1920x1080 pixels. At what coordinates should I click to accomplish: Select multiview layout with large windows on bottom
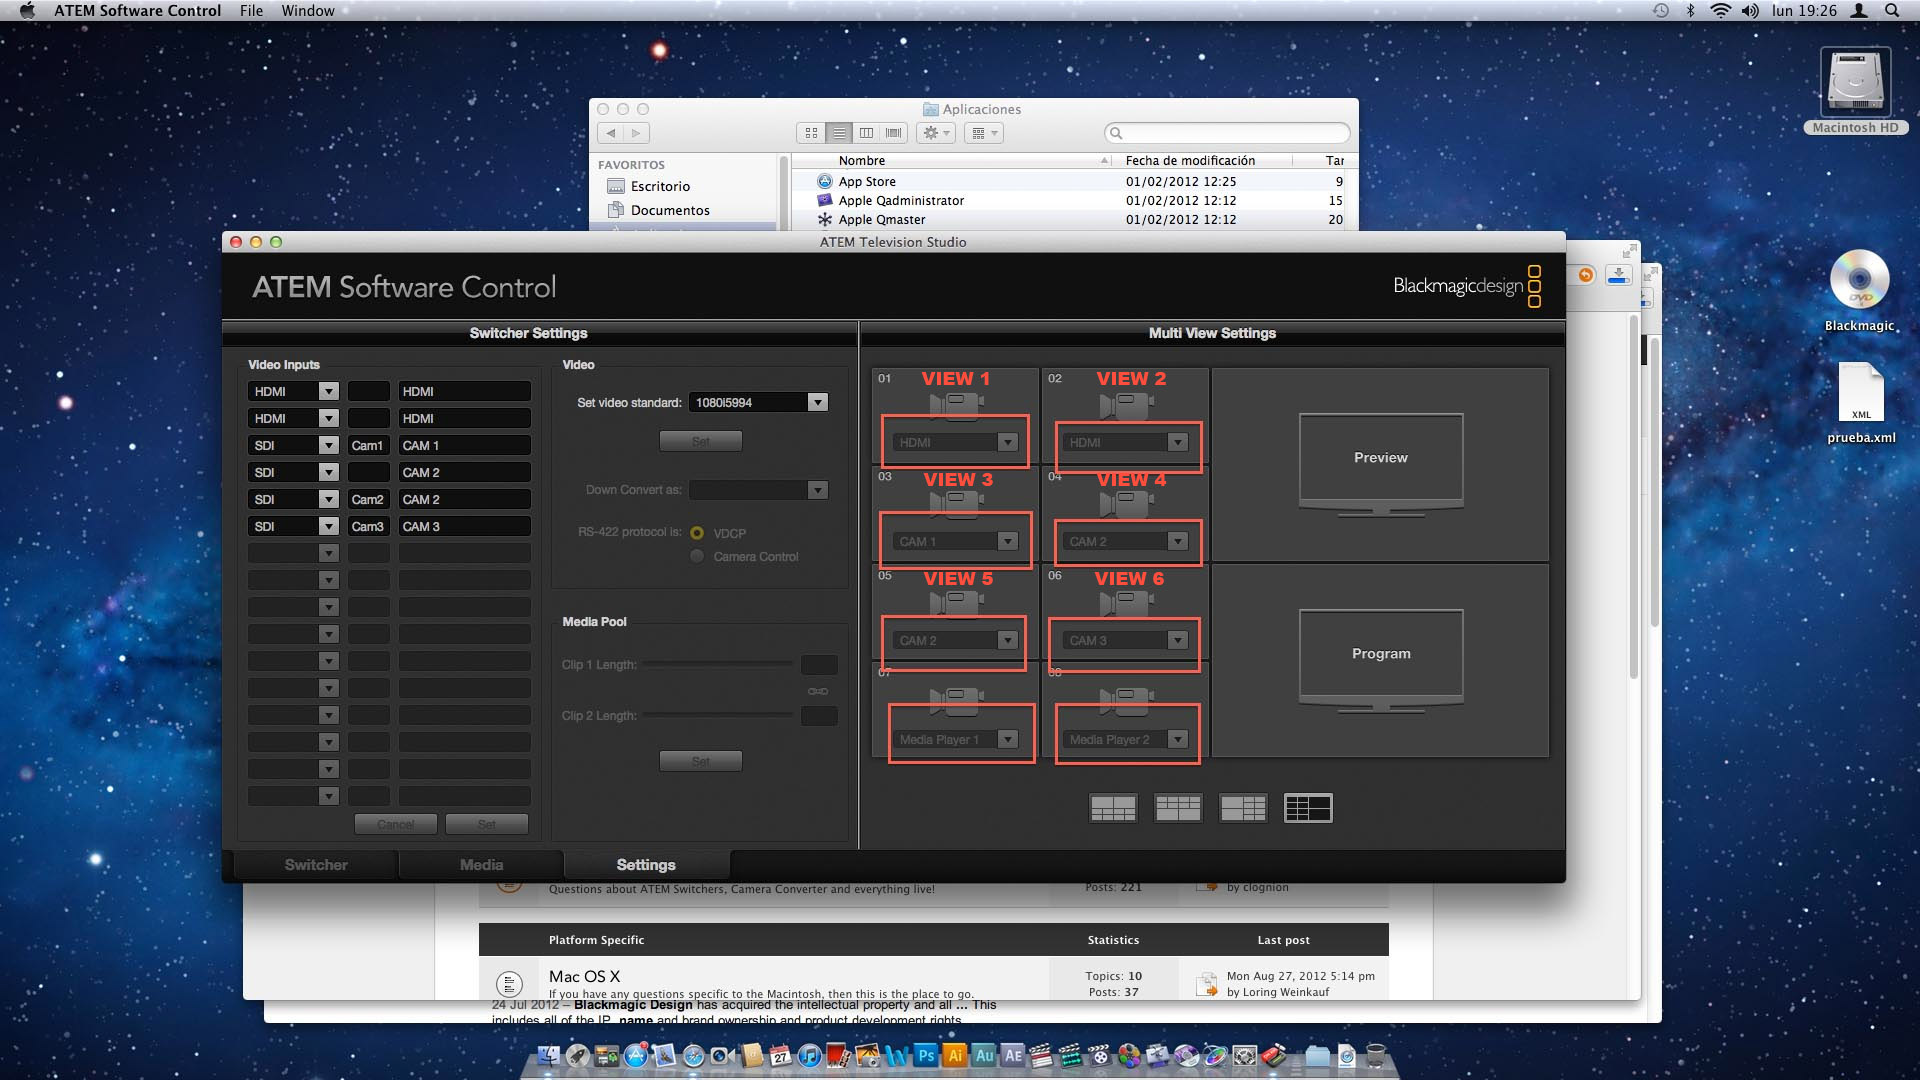pos(1178,808)
